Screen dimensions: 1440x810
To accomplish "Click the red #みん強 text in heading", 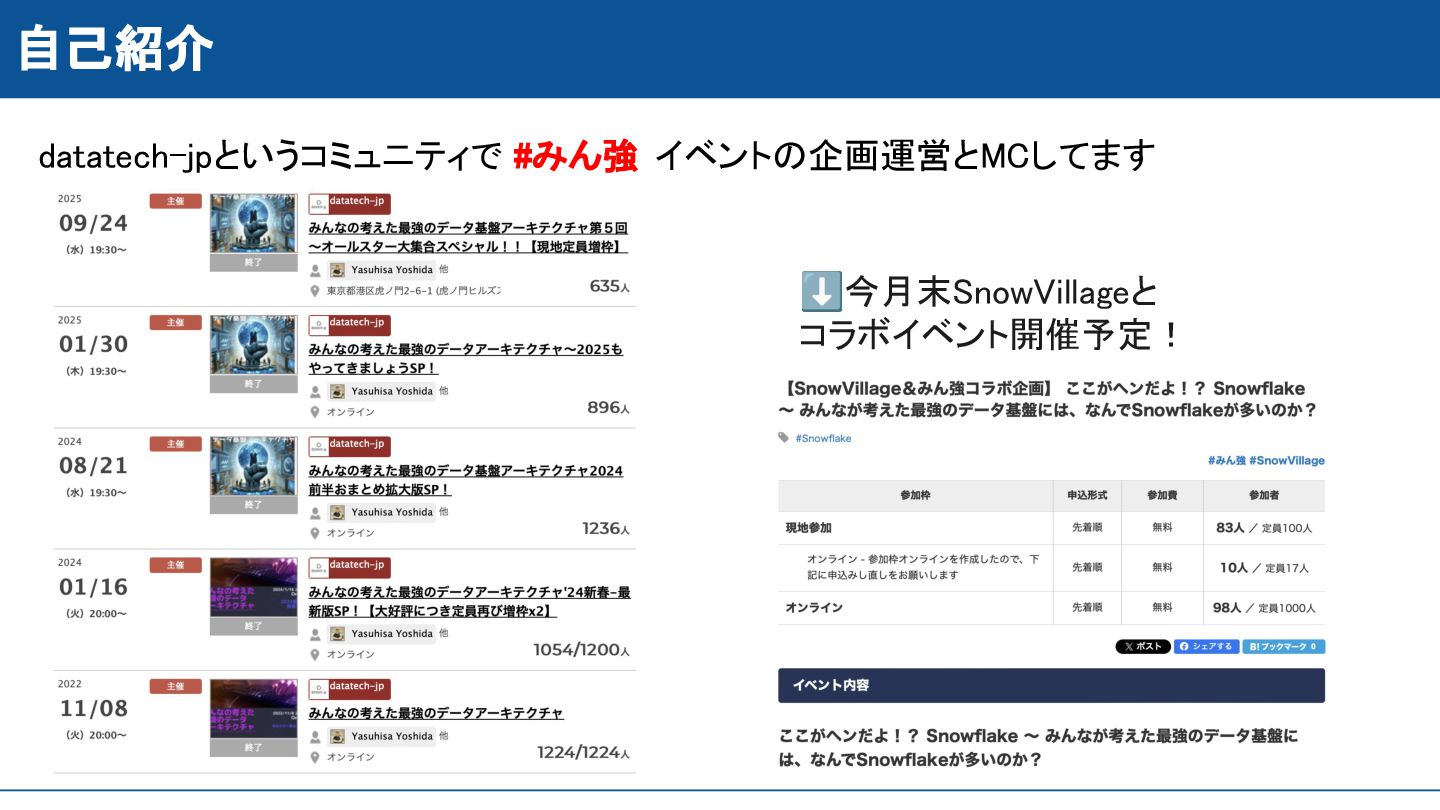I will (x=575, y=156).
